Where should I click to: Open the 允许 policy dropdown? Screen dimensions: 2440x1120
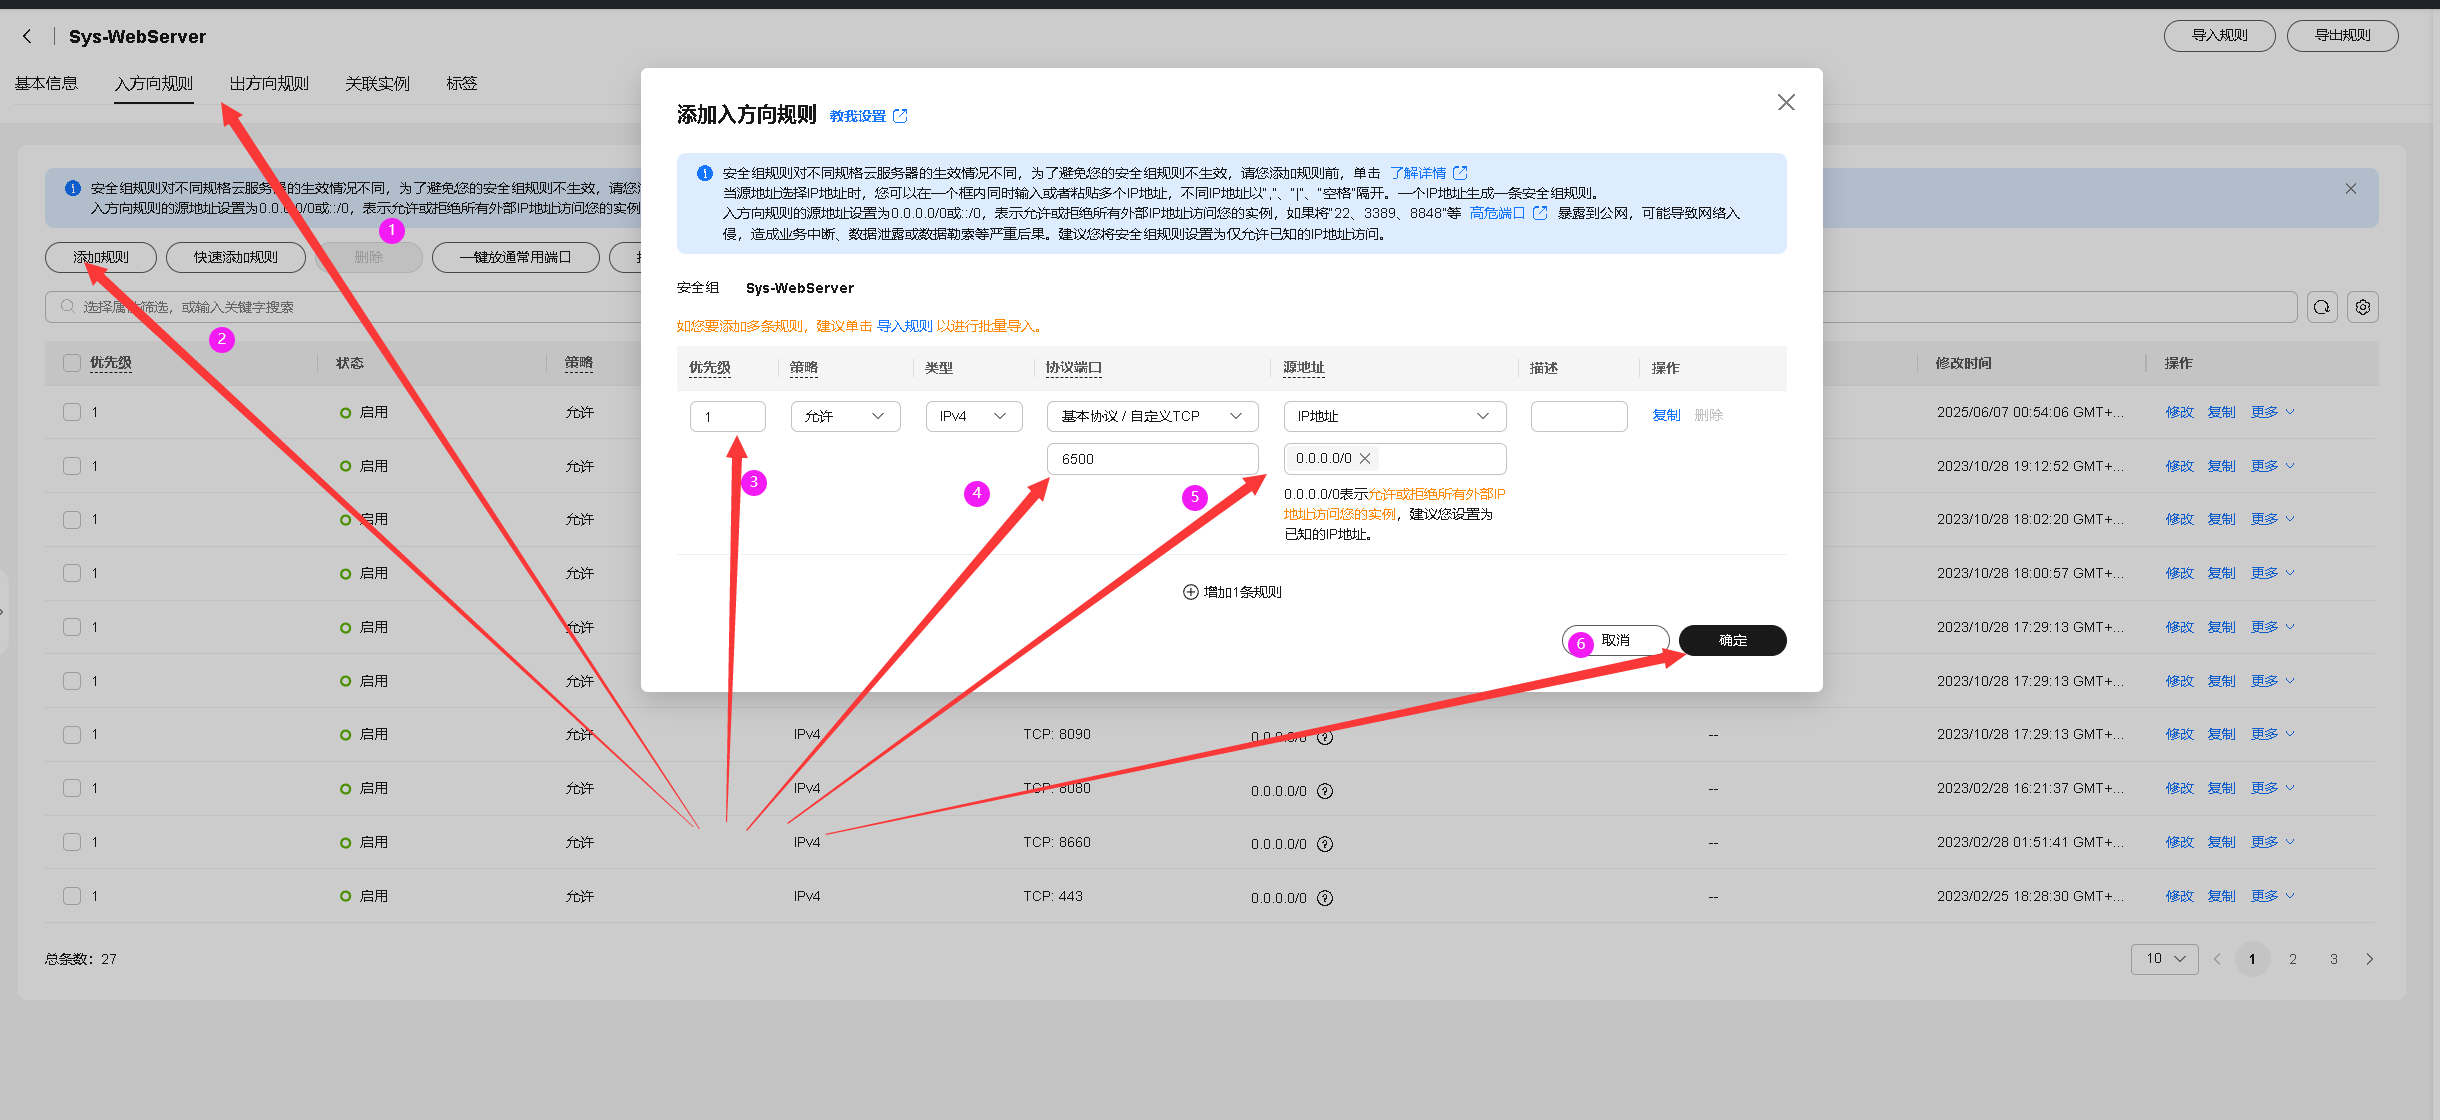(845, 416)
